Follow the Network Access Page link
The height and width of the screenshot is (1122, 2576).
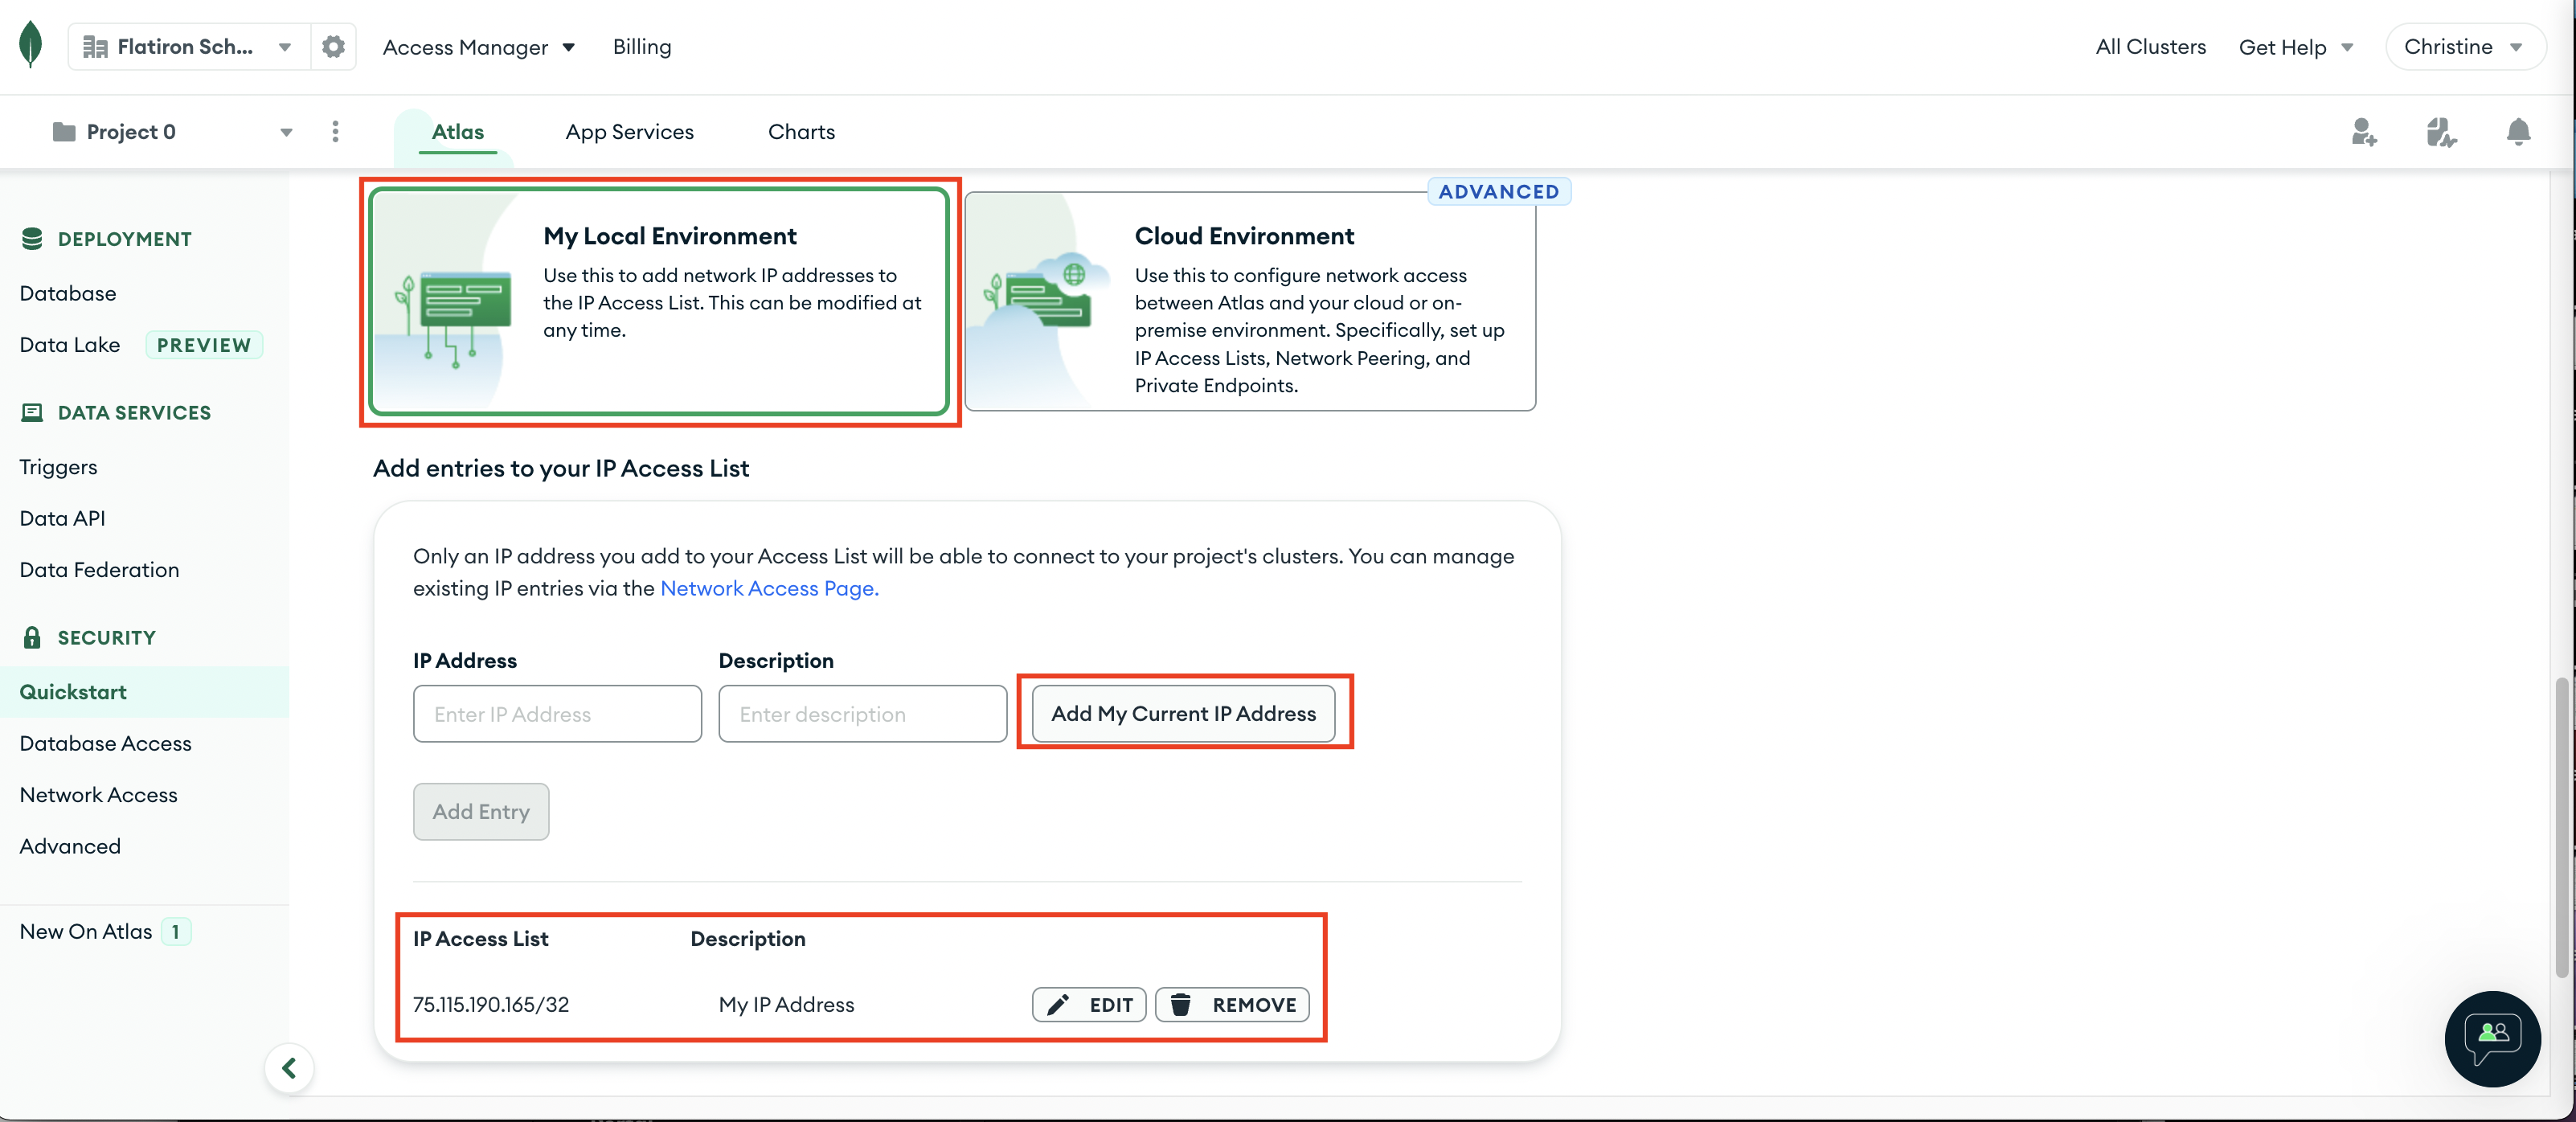pos(769,588)
